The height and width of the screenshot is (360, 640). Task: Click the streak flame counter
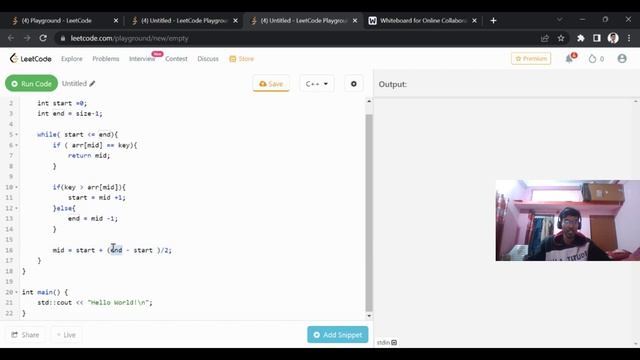596,59
